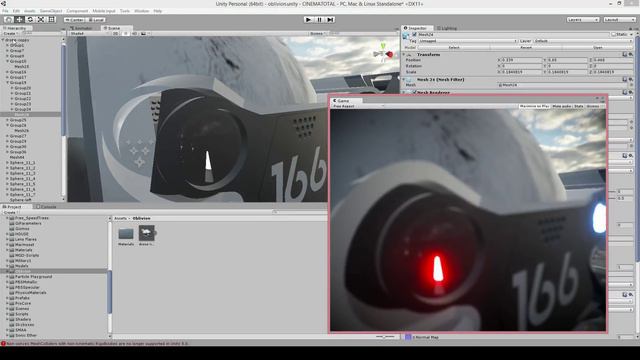Screen dimensions: 640x360
Task: Open the Layers dropdown
Action: [x=583, y=20]
